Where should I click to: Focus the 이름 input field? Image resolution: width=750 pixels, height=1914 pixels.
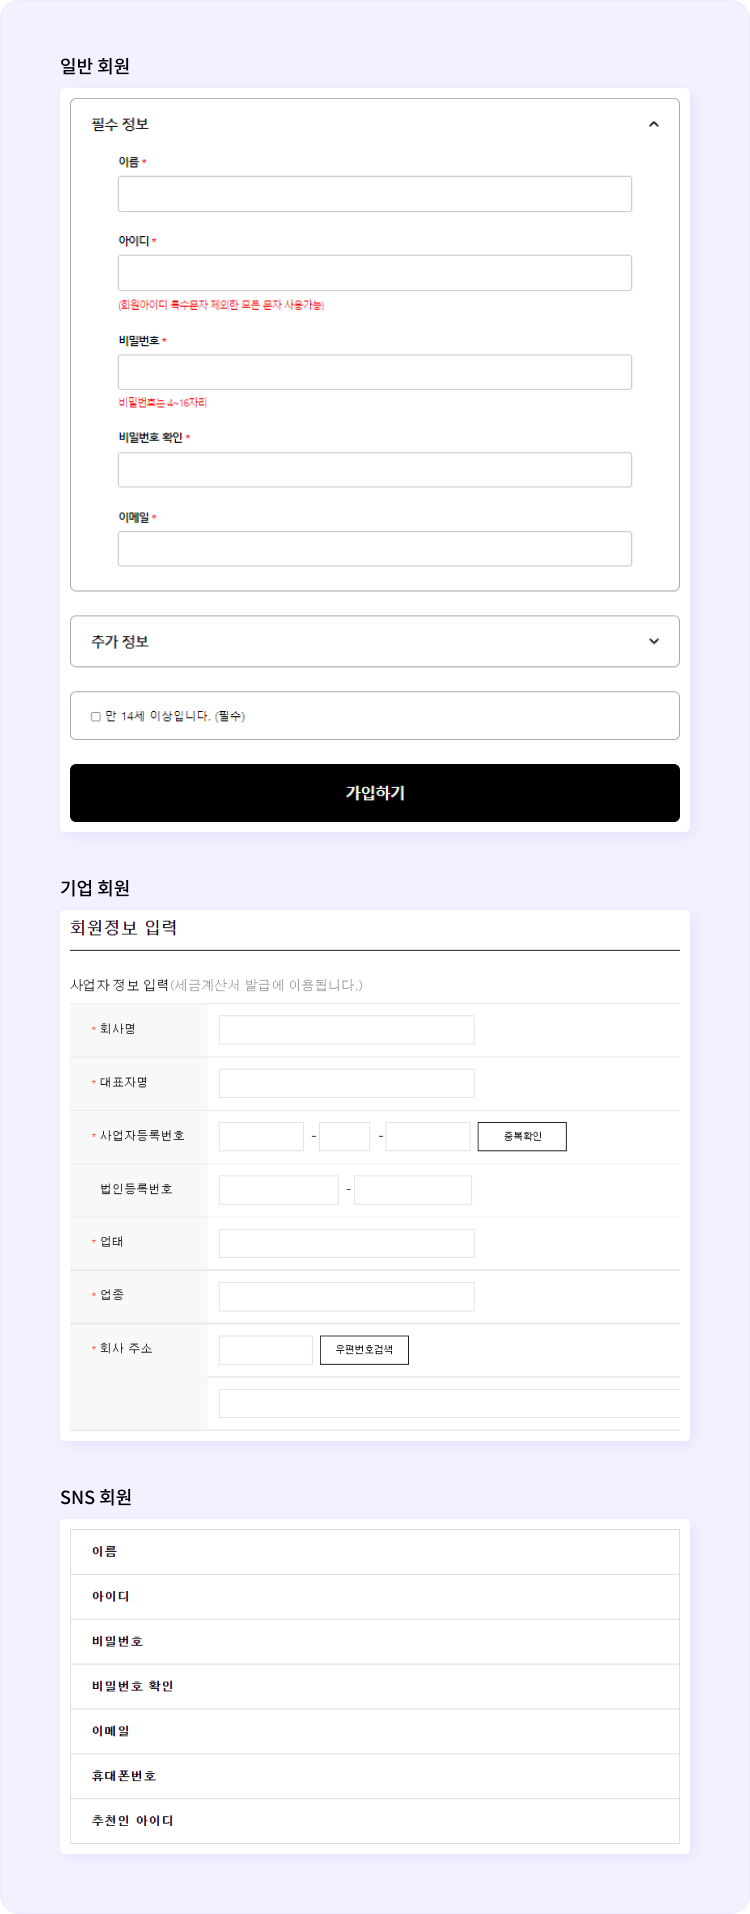point(375,194)
